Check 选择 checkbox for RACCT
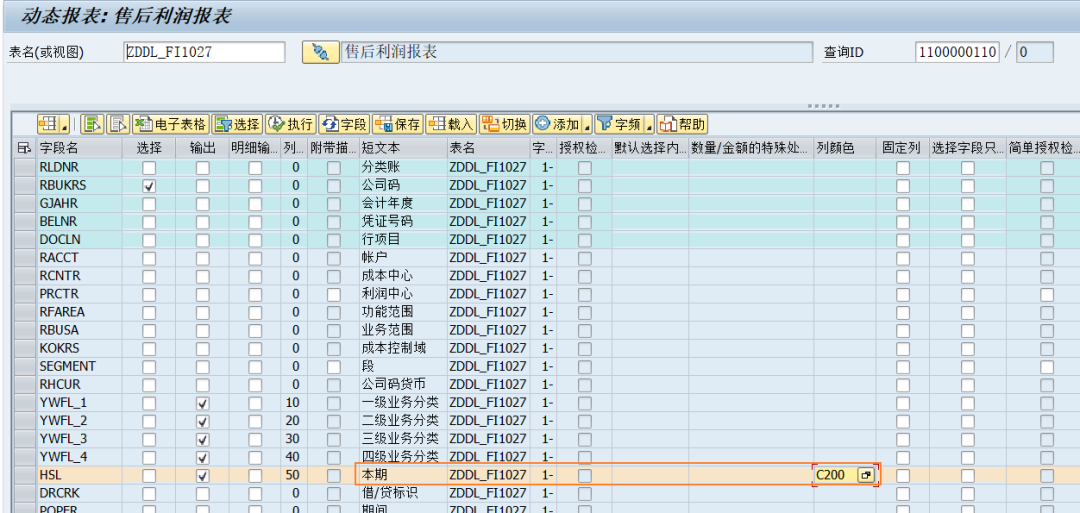Viewport: 1080px width, 513px height. [149, 258]
